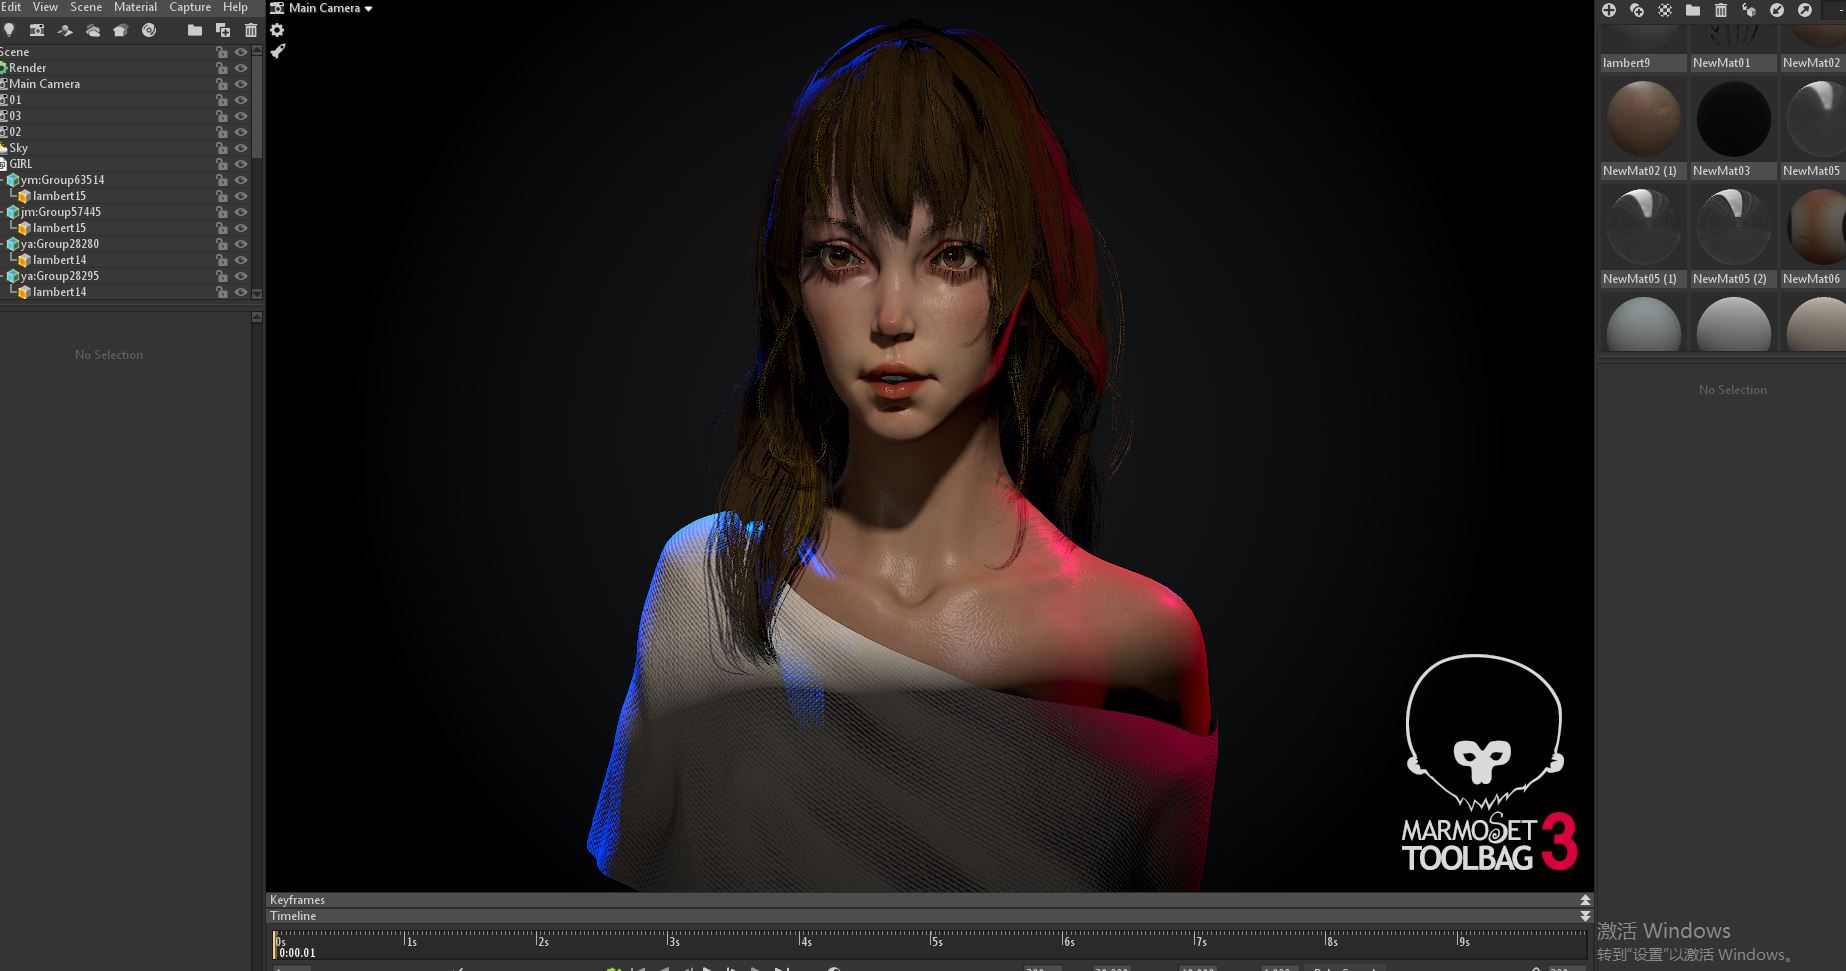Click the rocket icon in the viewport
The width and height of the screenshot is (1846, 971).
(278, 51)
